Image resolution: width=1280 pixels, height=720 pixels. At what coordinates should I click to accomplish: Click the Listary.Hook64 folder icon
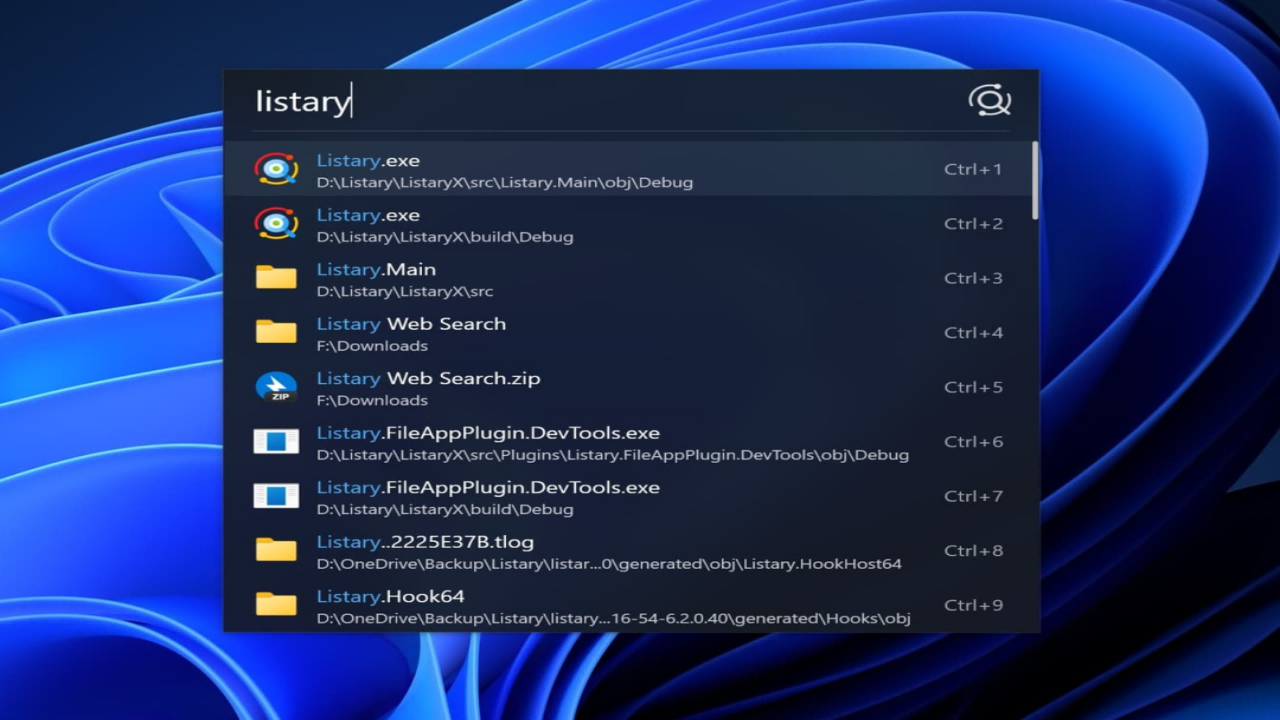click(x=276, y=604)
